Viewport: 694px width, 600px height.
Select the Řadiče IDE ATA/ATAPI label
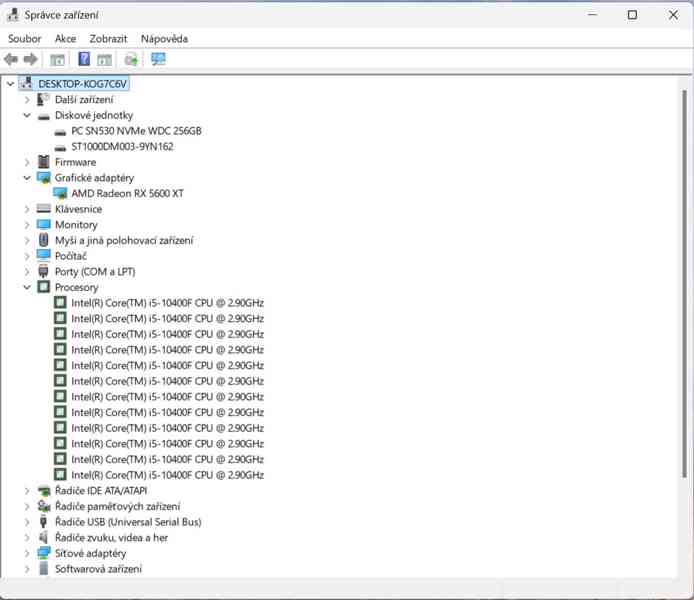(x=101, y=490)
